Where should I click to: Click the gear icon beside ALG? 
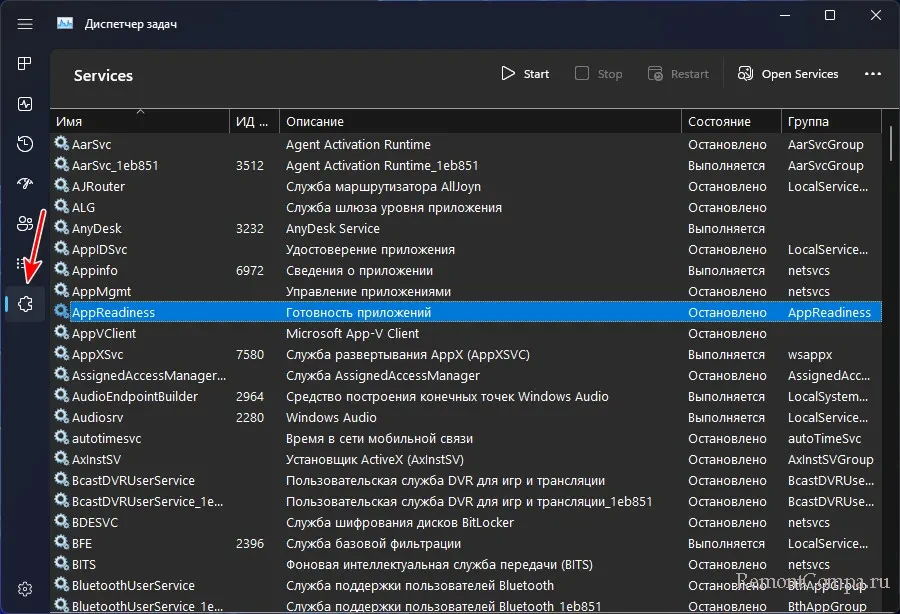tap(61, 206)
